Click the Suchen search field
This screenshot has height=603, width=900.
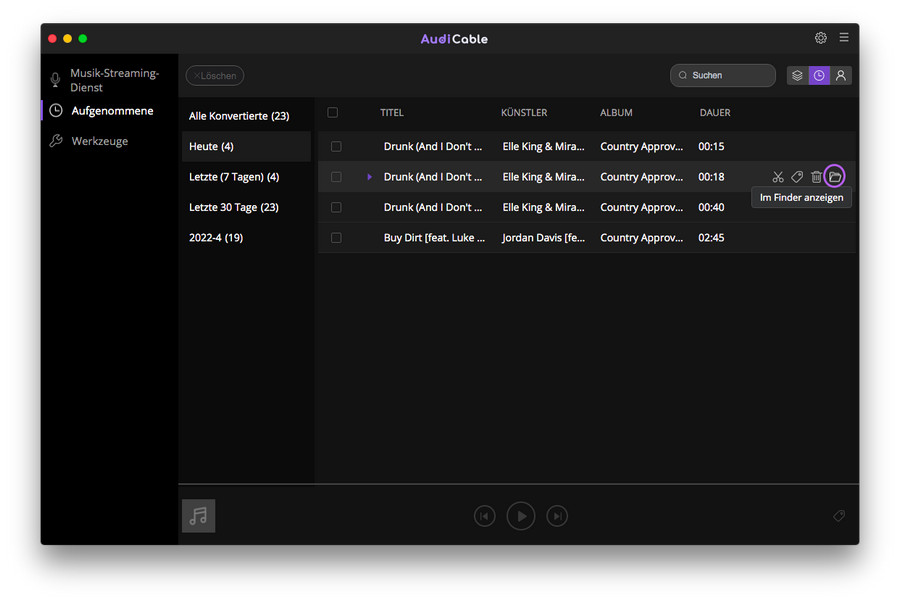pyautogui.click(x=723, y=75)
